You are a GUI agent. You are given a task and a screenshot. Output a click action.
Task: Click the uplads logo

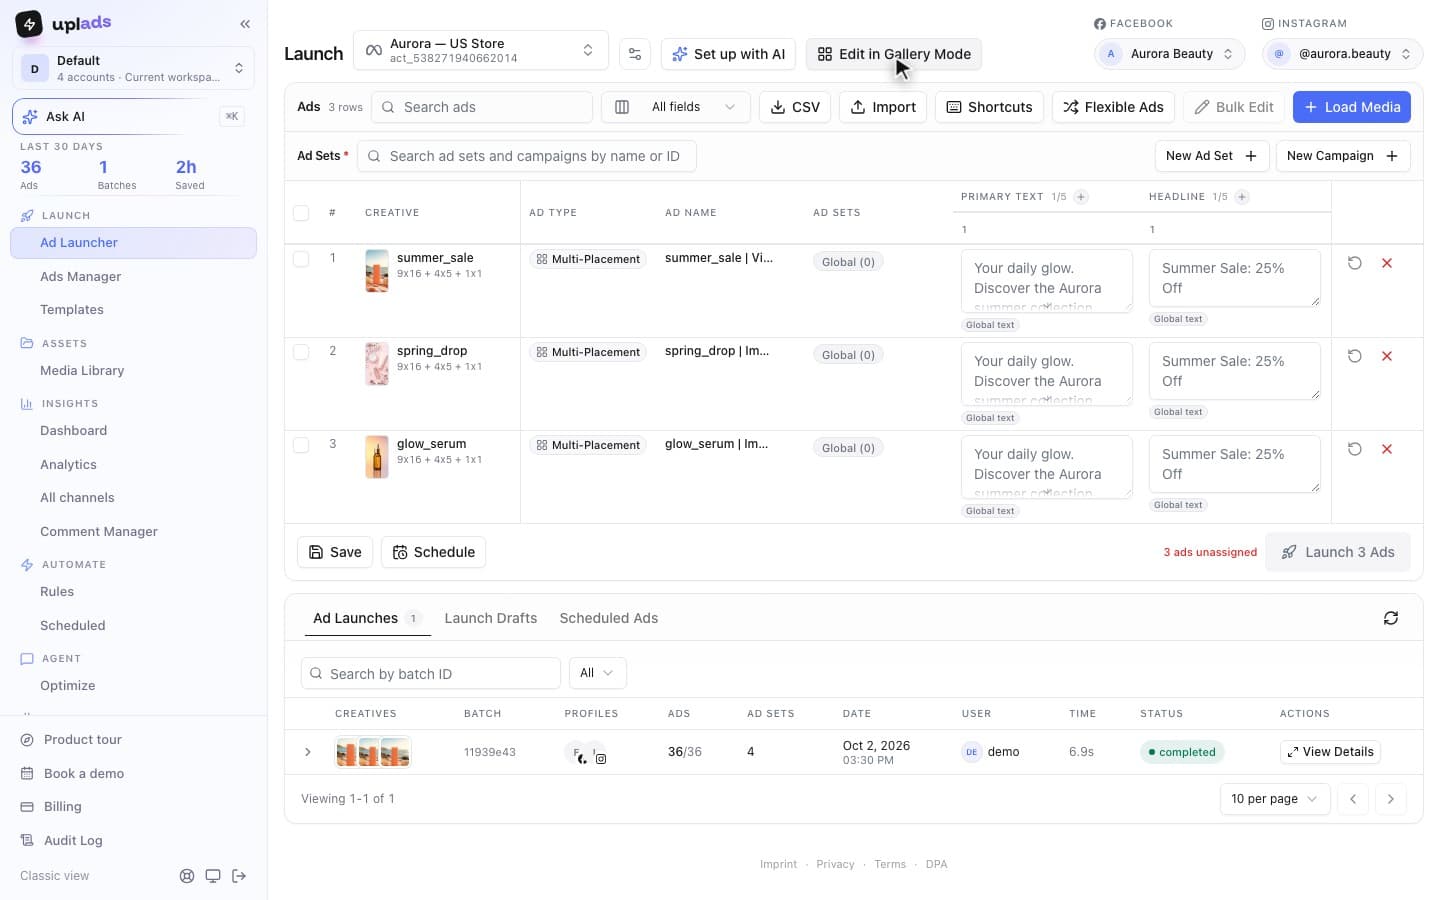pos(64,23)
